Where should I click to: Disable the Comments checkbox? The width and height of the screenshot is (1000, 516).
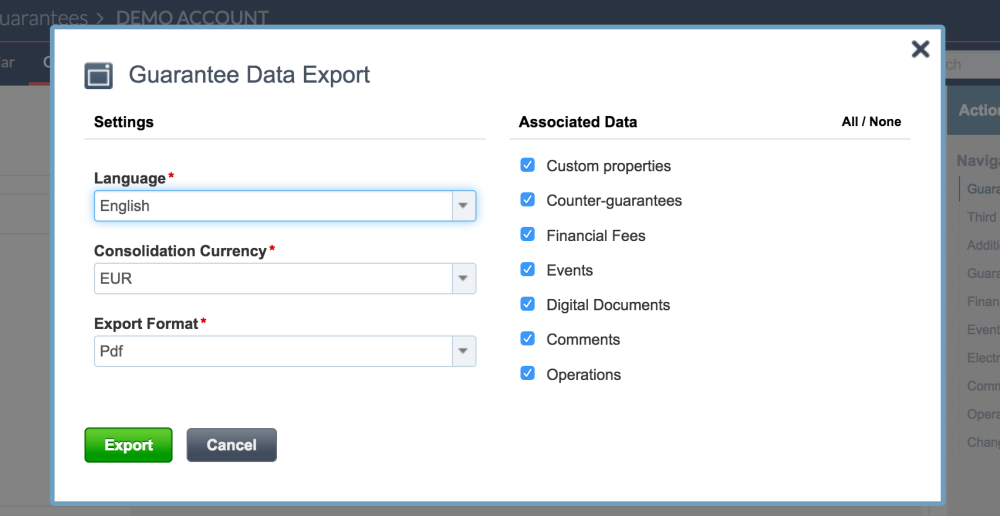tap(527, 338)
